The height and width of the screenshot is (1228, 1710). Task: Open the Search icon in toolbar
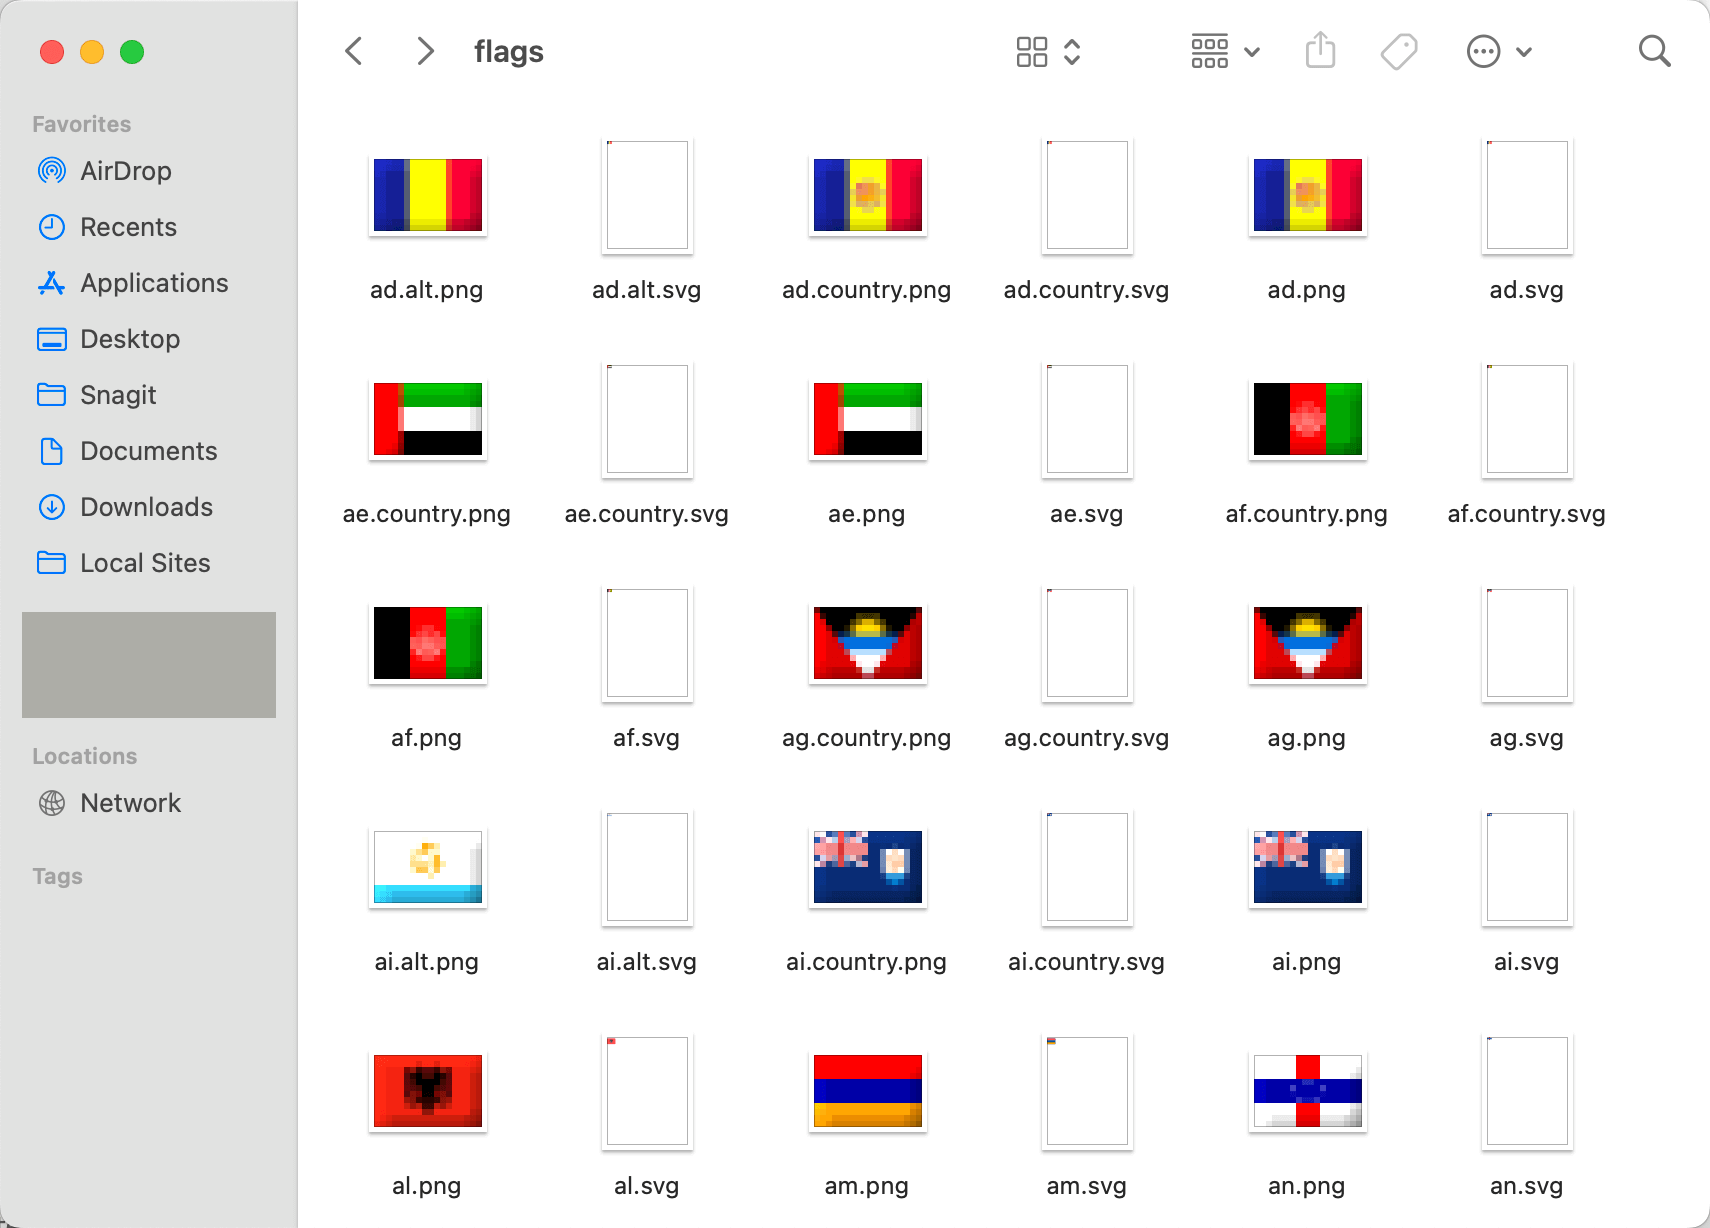[1654, 50]
